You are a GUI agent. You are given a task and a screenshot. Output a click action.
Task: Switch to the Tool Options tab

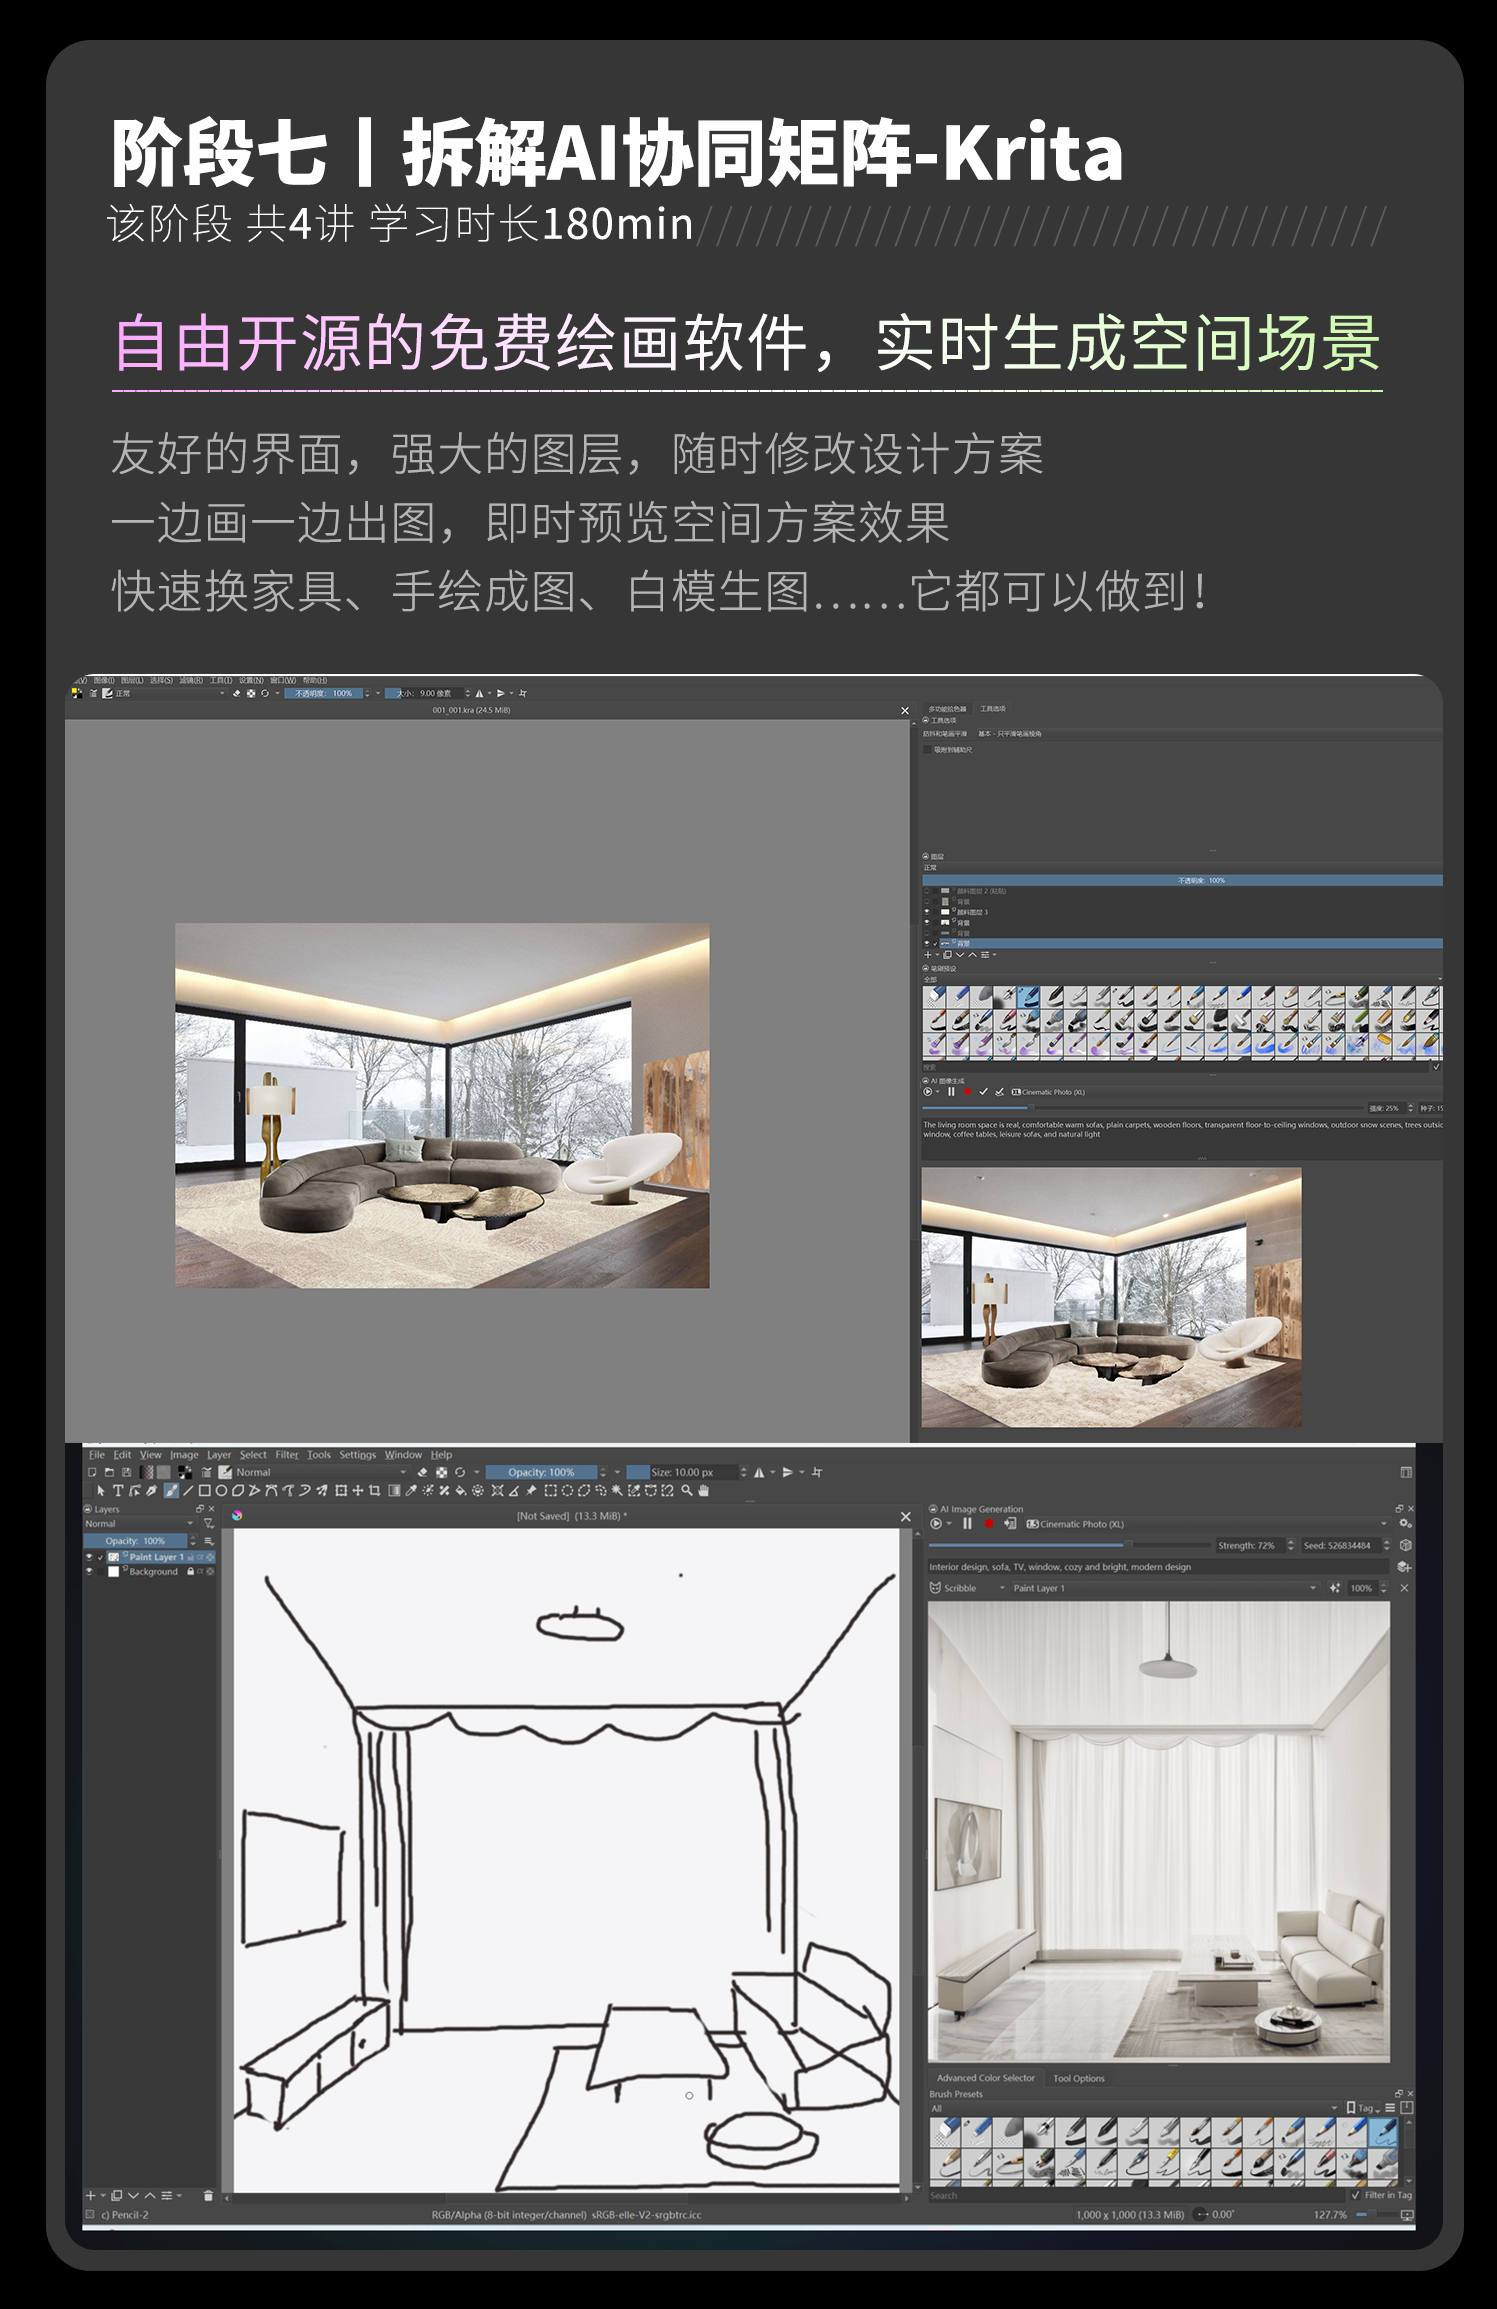click(1079, 2078)
